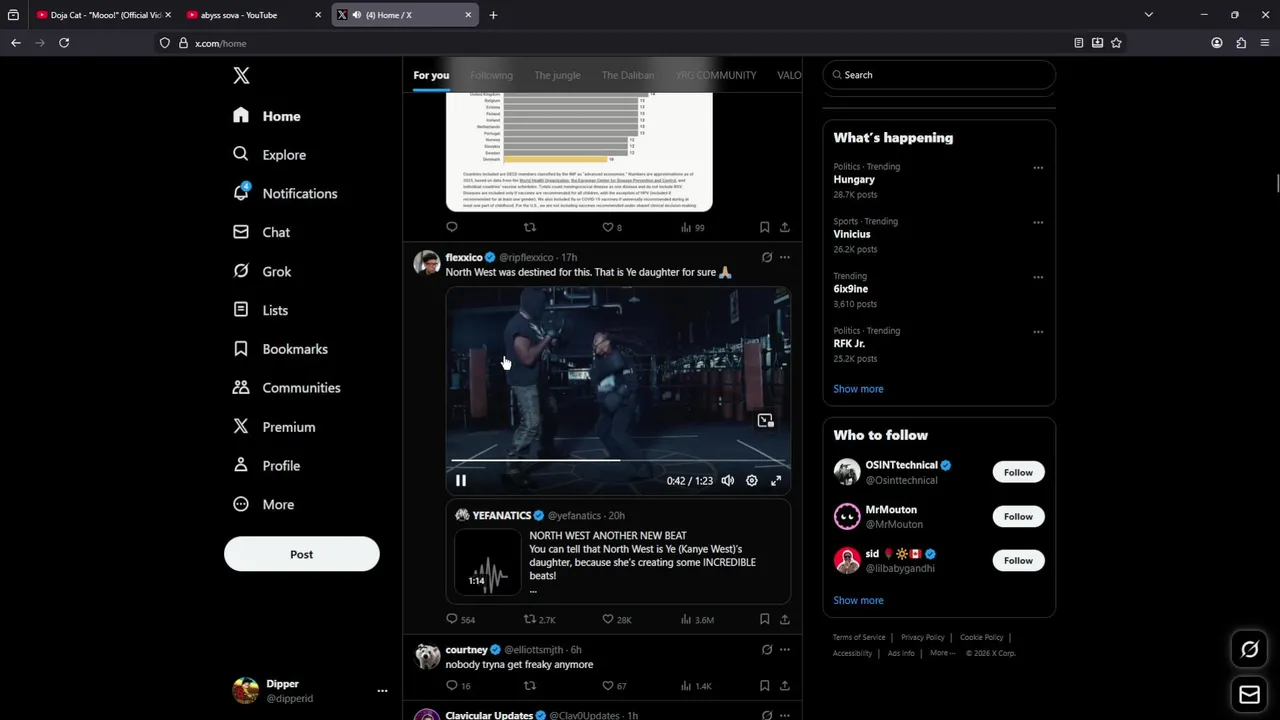Like courtney's post with 67 likes

click(x=613, y=686)
